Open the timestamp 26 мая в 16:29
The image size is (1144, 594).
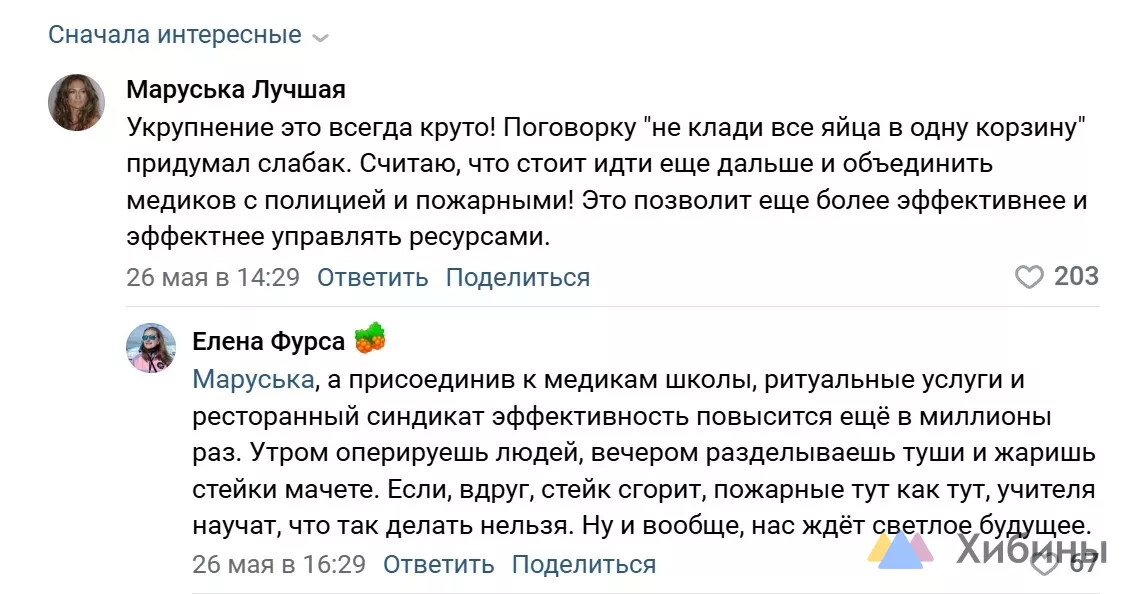pos(279,564)
